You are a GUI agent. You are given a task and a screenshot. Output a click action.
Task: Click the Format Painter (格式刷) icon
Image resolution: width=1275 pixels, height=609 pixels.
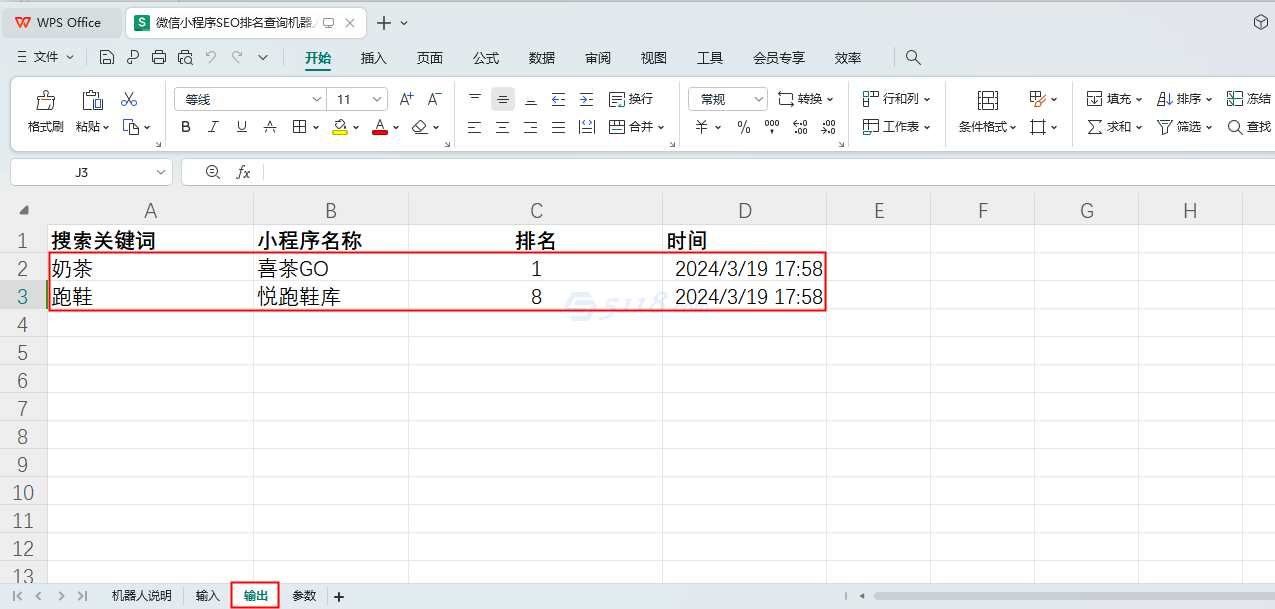coord(45,101)
